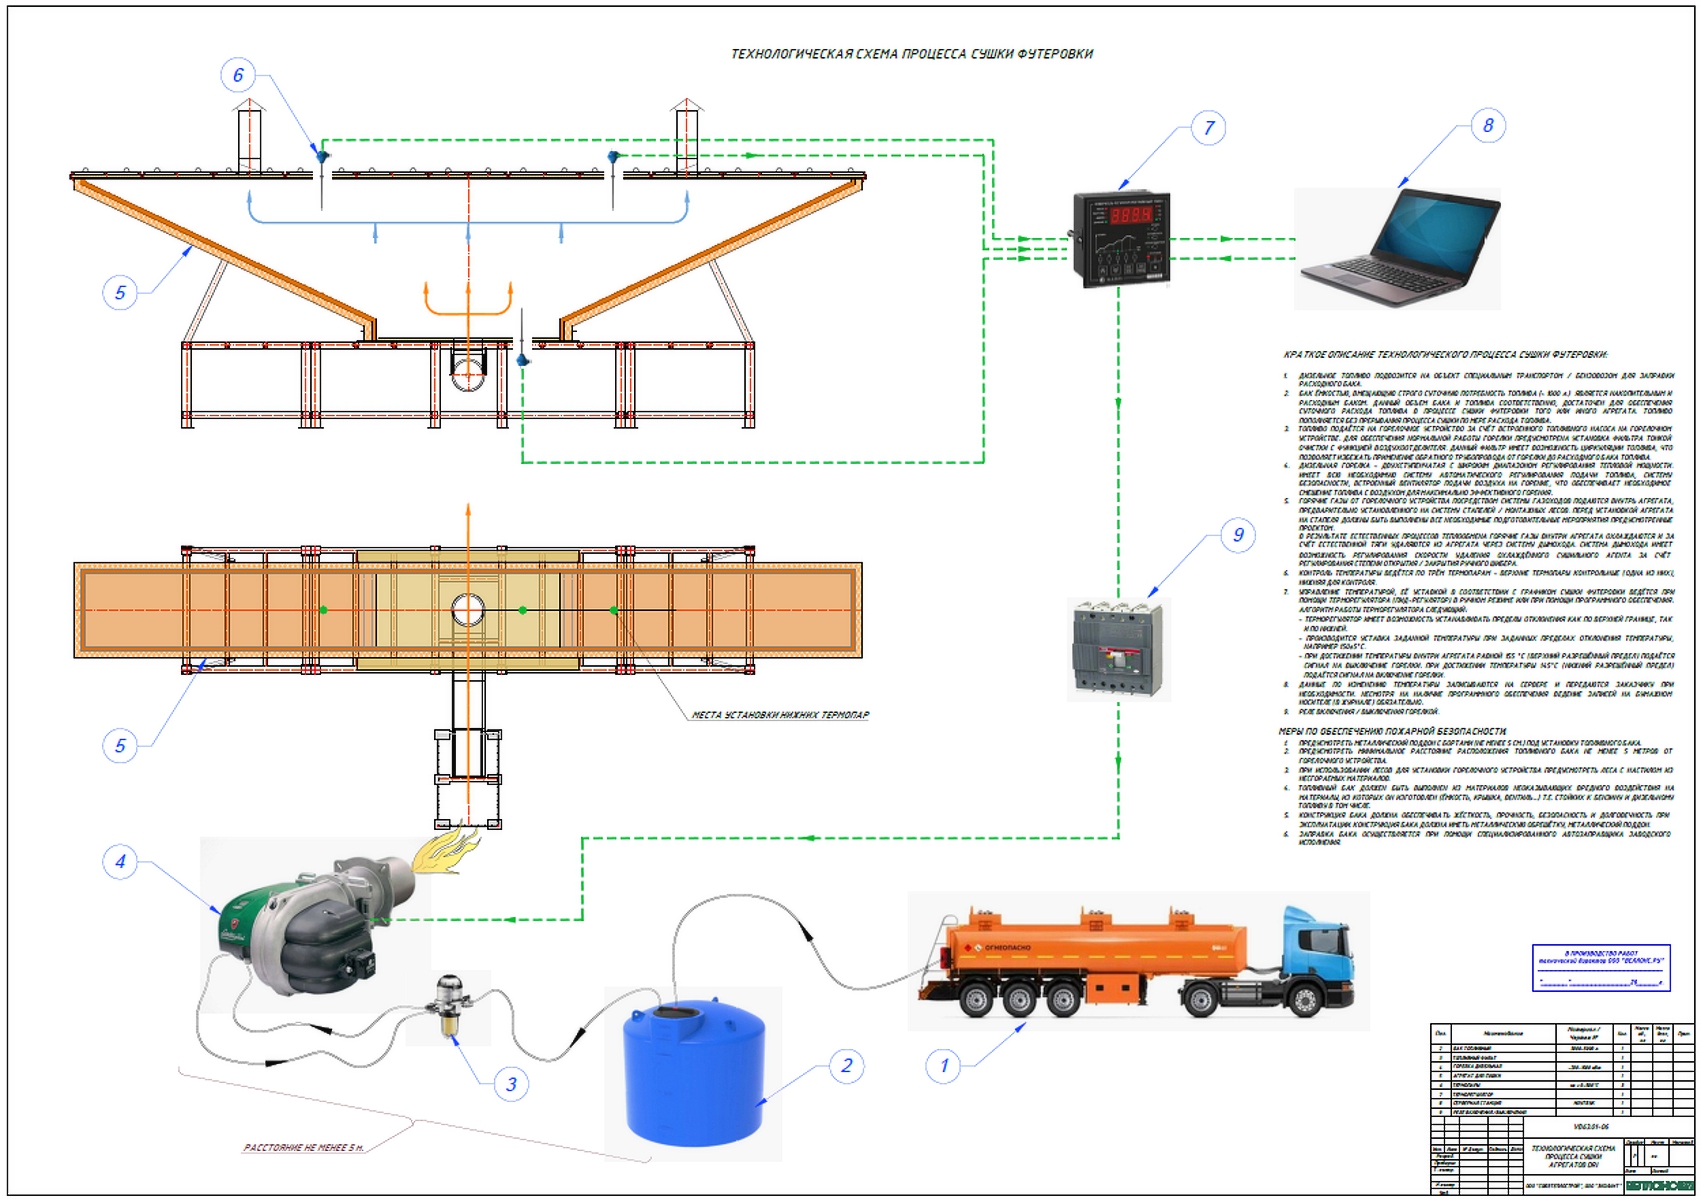This screenshot has height=1200, width=1701.
Task: Click parts list row for position 2
Action: click(x=1562, y=1048)
